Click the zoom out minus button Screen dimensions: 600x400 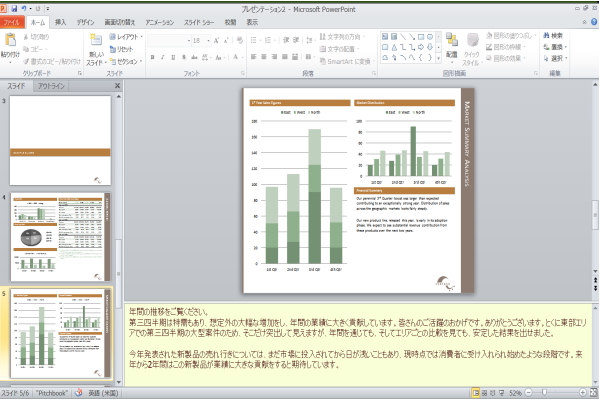pyautogui.click(x=528, y=392)
